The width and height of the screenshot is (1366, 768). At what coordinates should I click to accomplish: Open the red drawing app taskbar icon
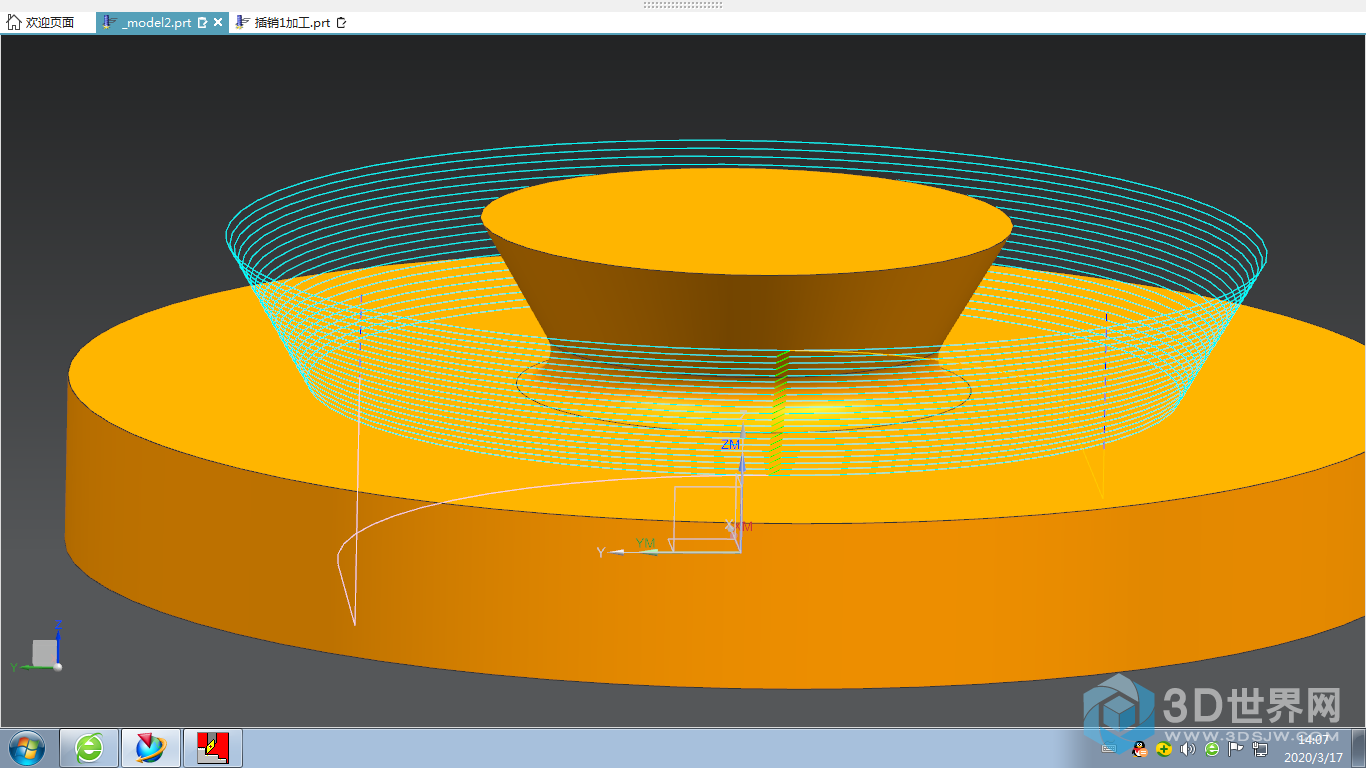point(213,747)
